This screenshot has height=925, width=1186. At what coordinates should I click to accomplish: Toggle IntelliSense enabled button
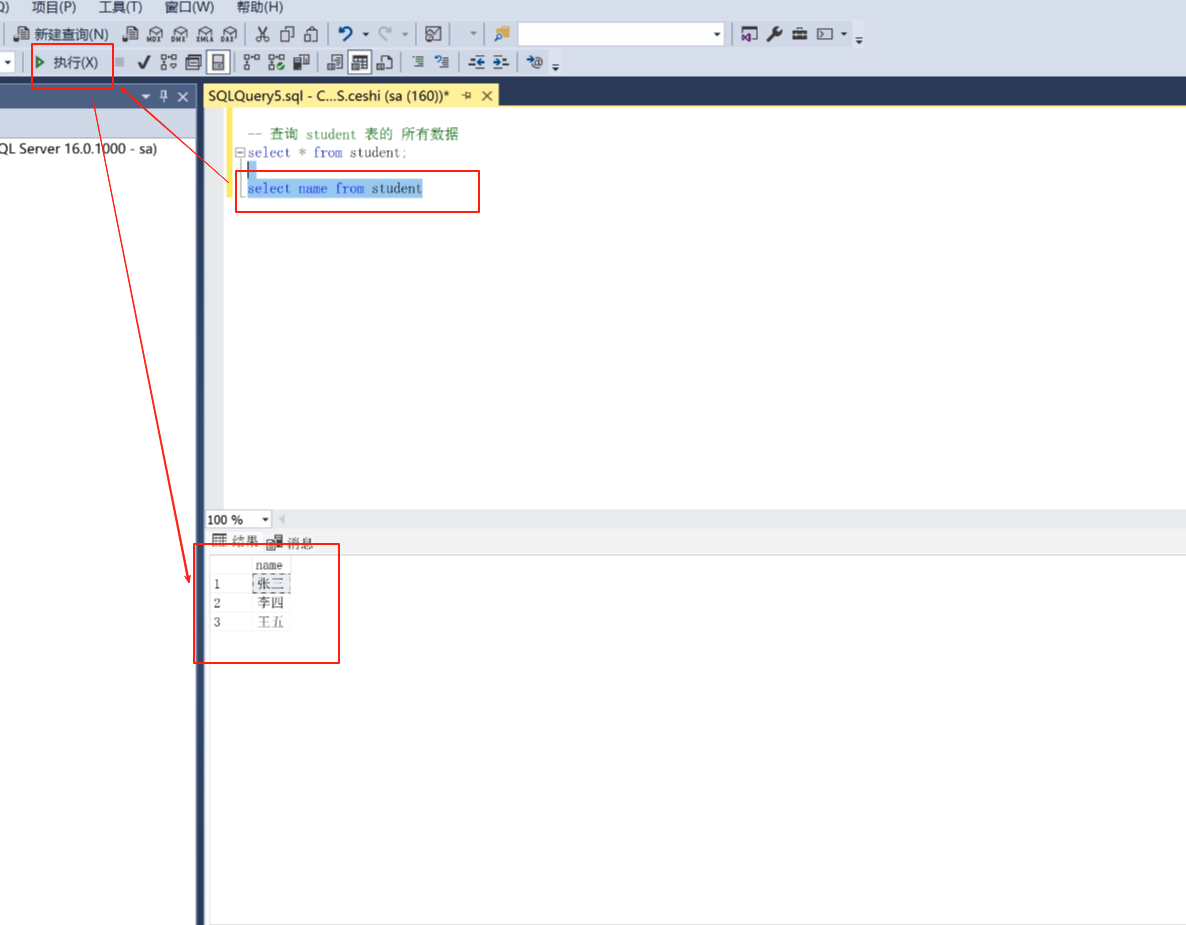218,62
